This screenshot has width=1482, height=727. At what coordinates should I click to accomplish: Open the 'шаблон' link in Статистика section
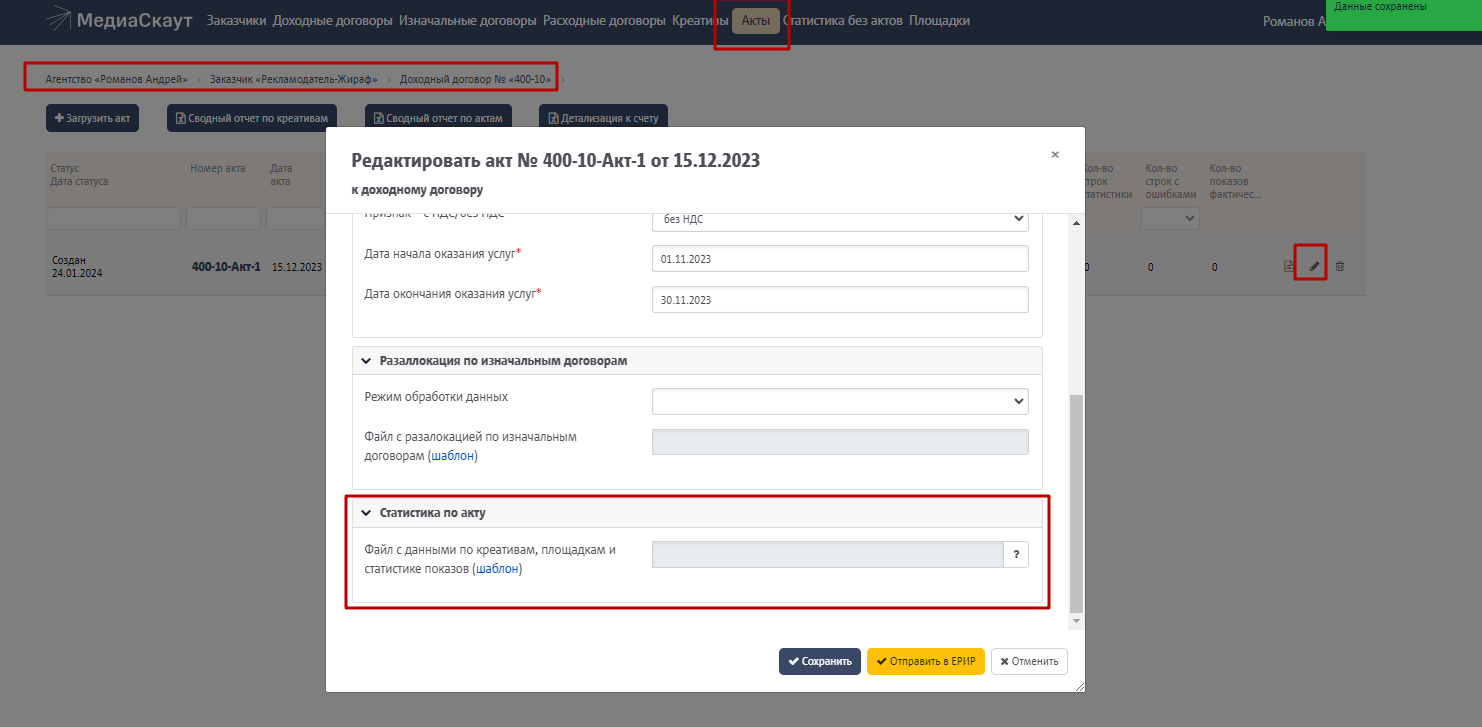pyautogui.click(x=498, y=569)
